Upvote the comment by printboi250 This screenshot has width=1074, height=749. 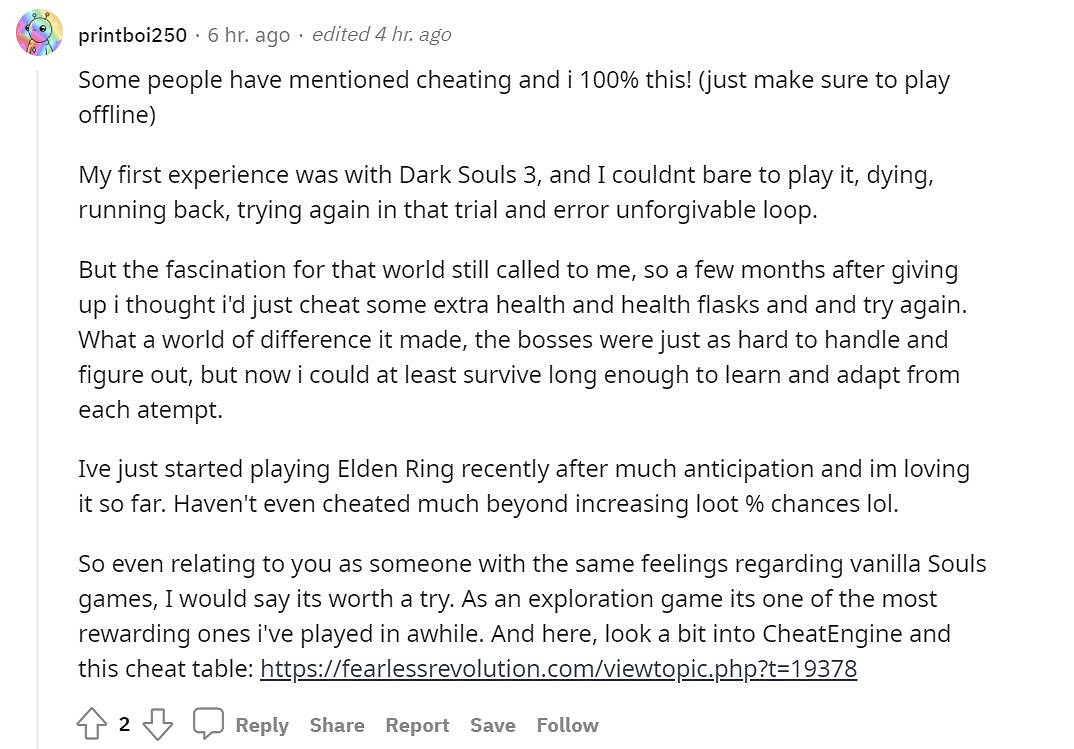(x=92, y=725)
